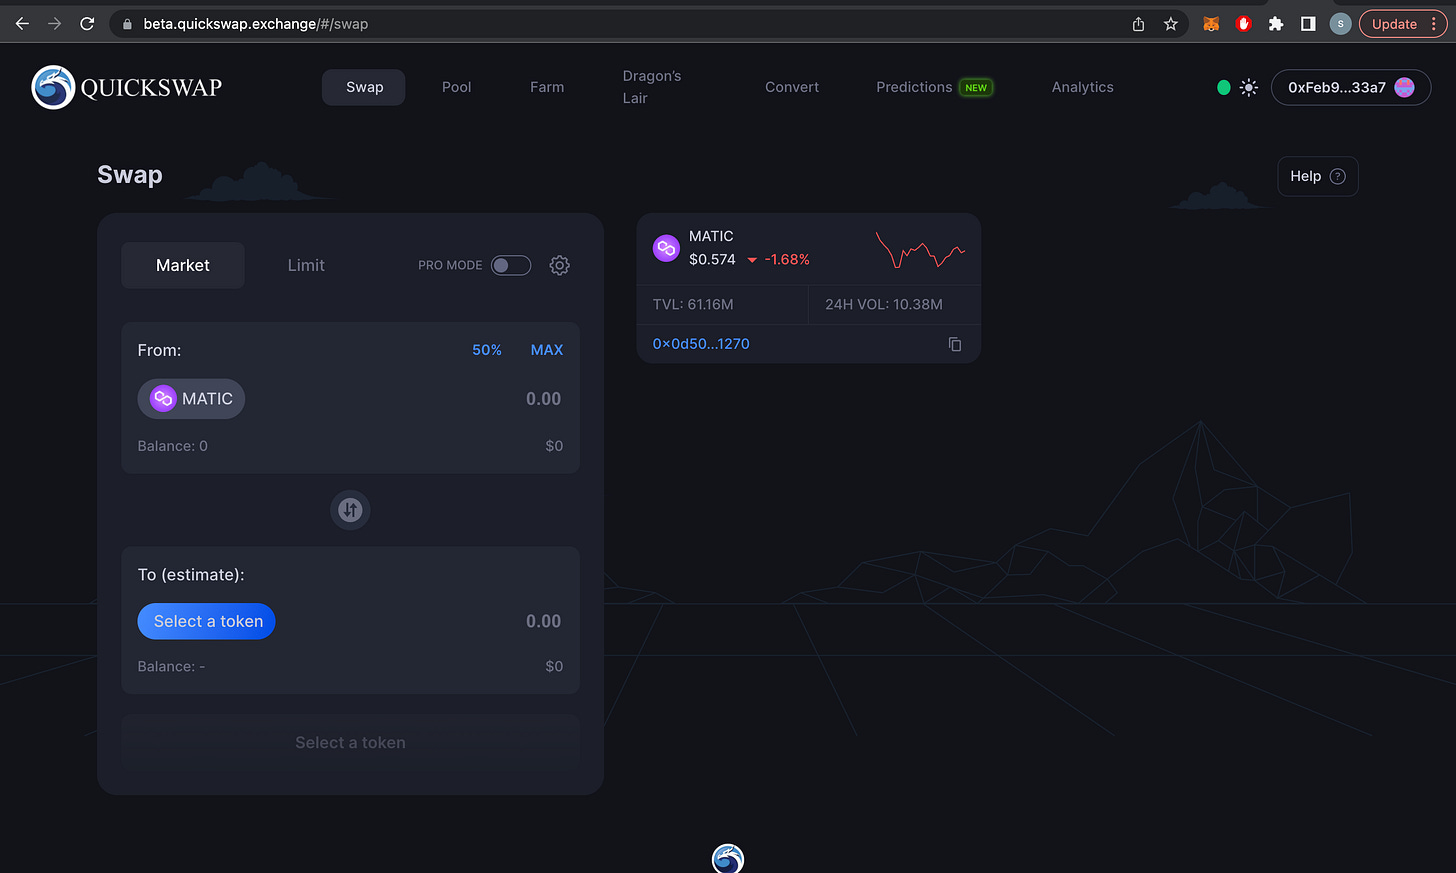
Task: Click the green network status dot
Action: pyautogui.click(x=1223, y=87)
